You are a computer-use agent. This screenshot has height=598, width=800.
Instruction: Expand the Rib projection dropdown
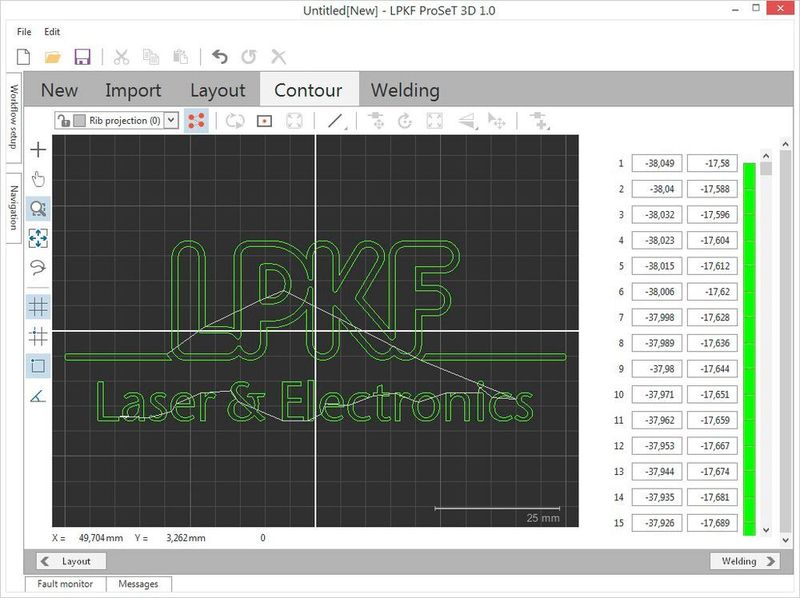click(x=170, y=120)
